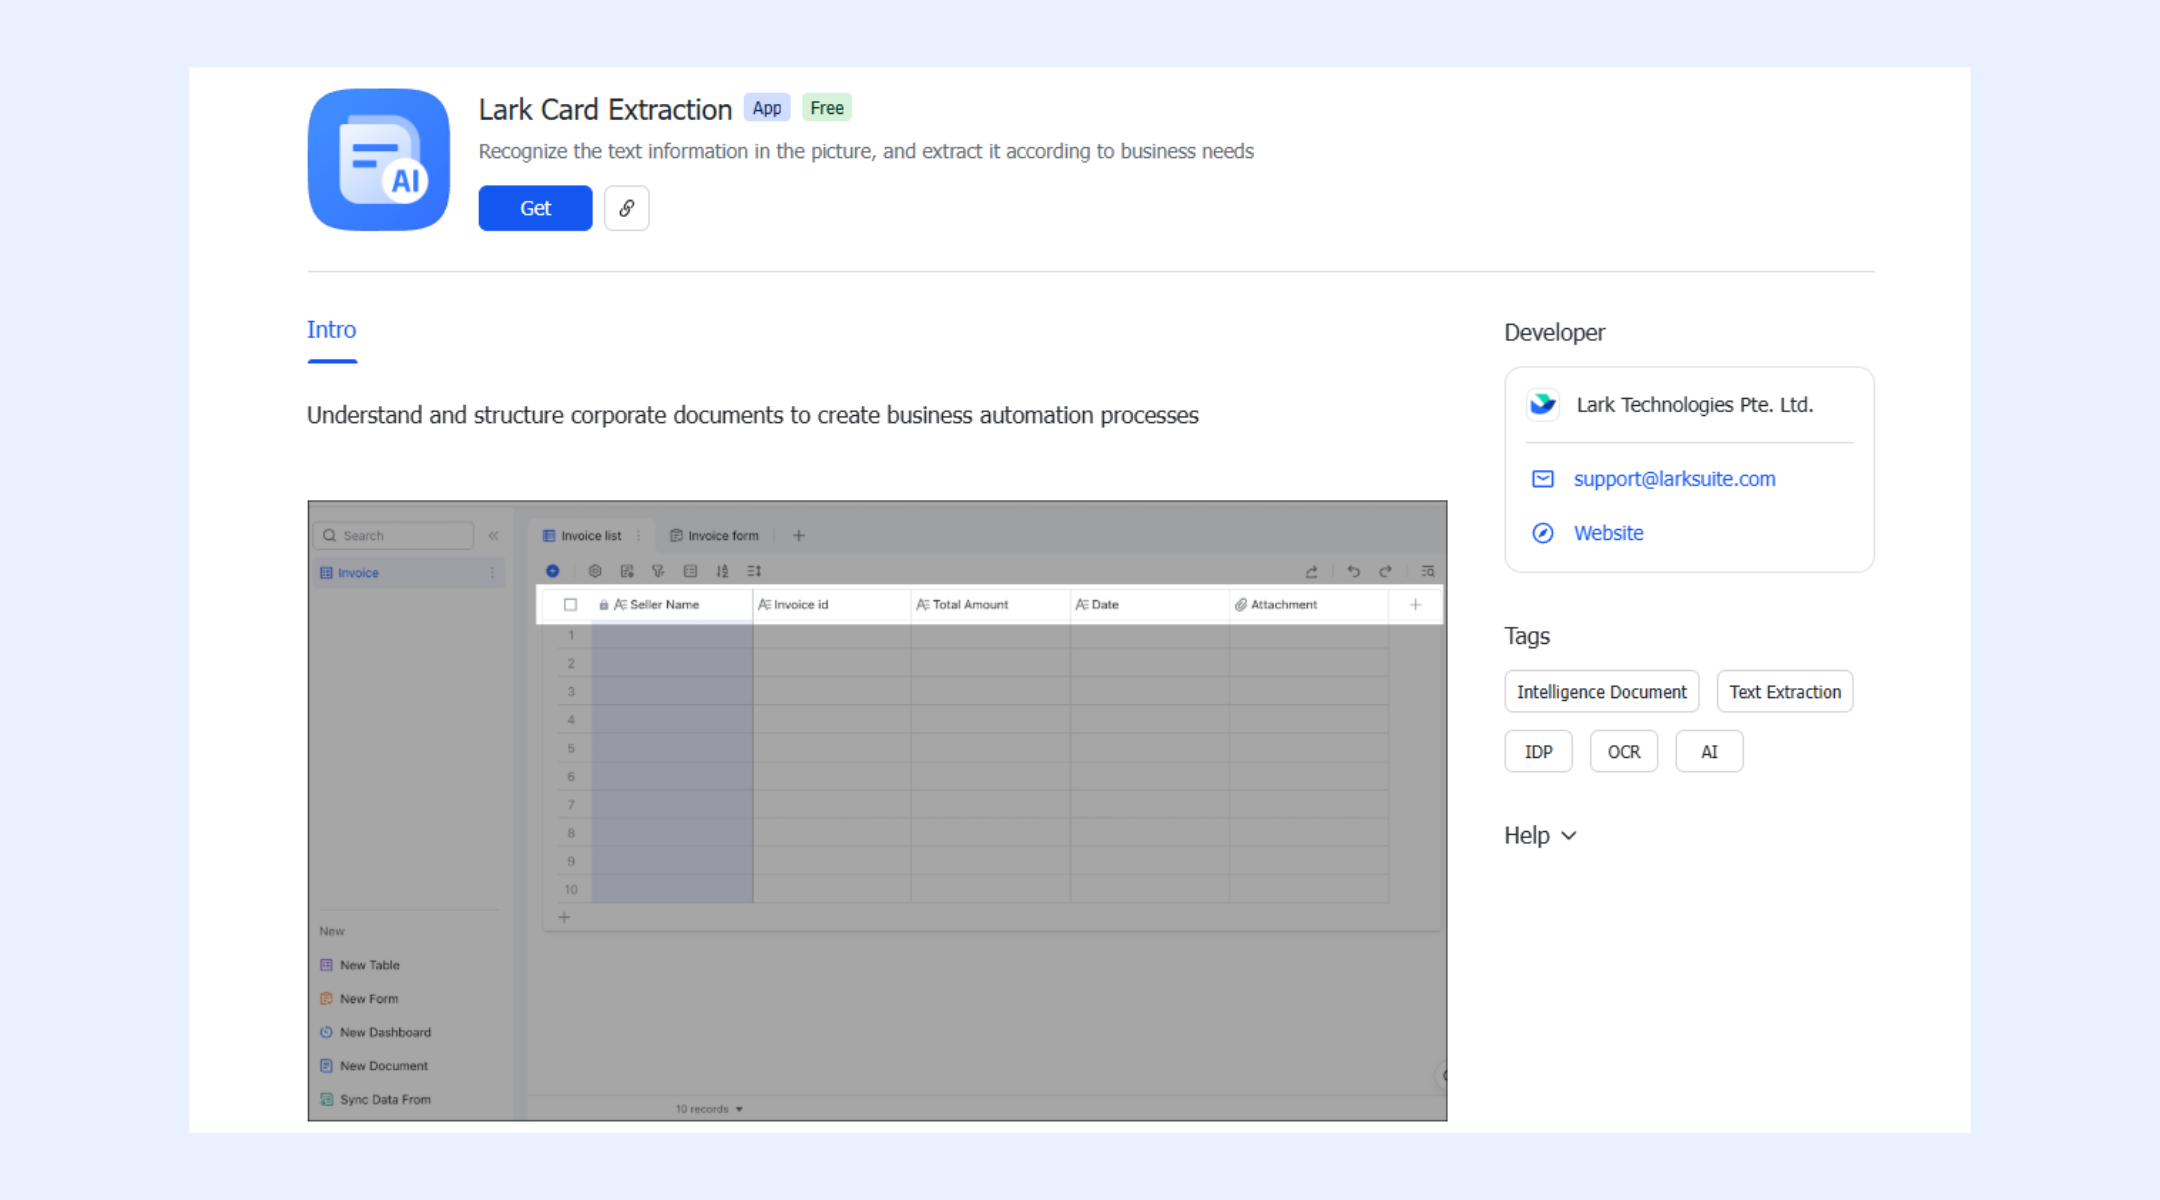Click Sync Data From in sidebar
This screenshot has width=2160, height=1200.
(x=375, y=1099)
